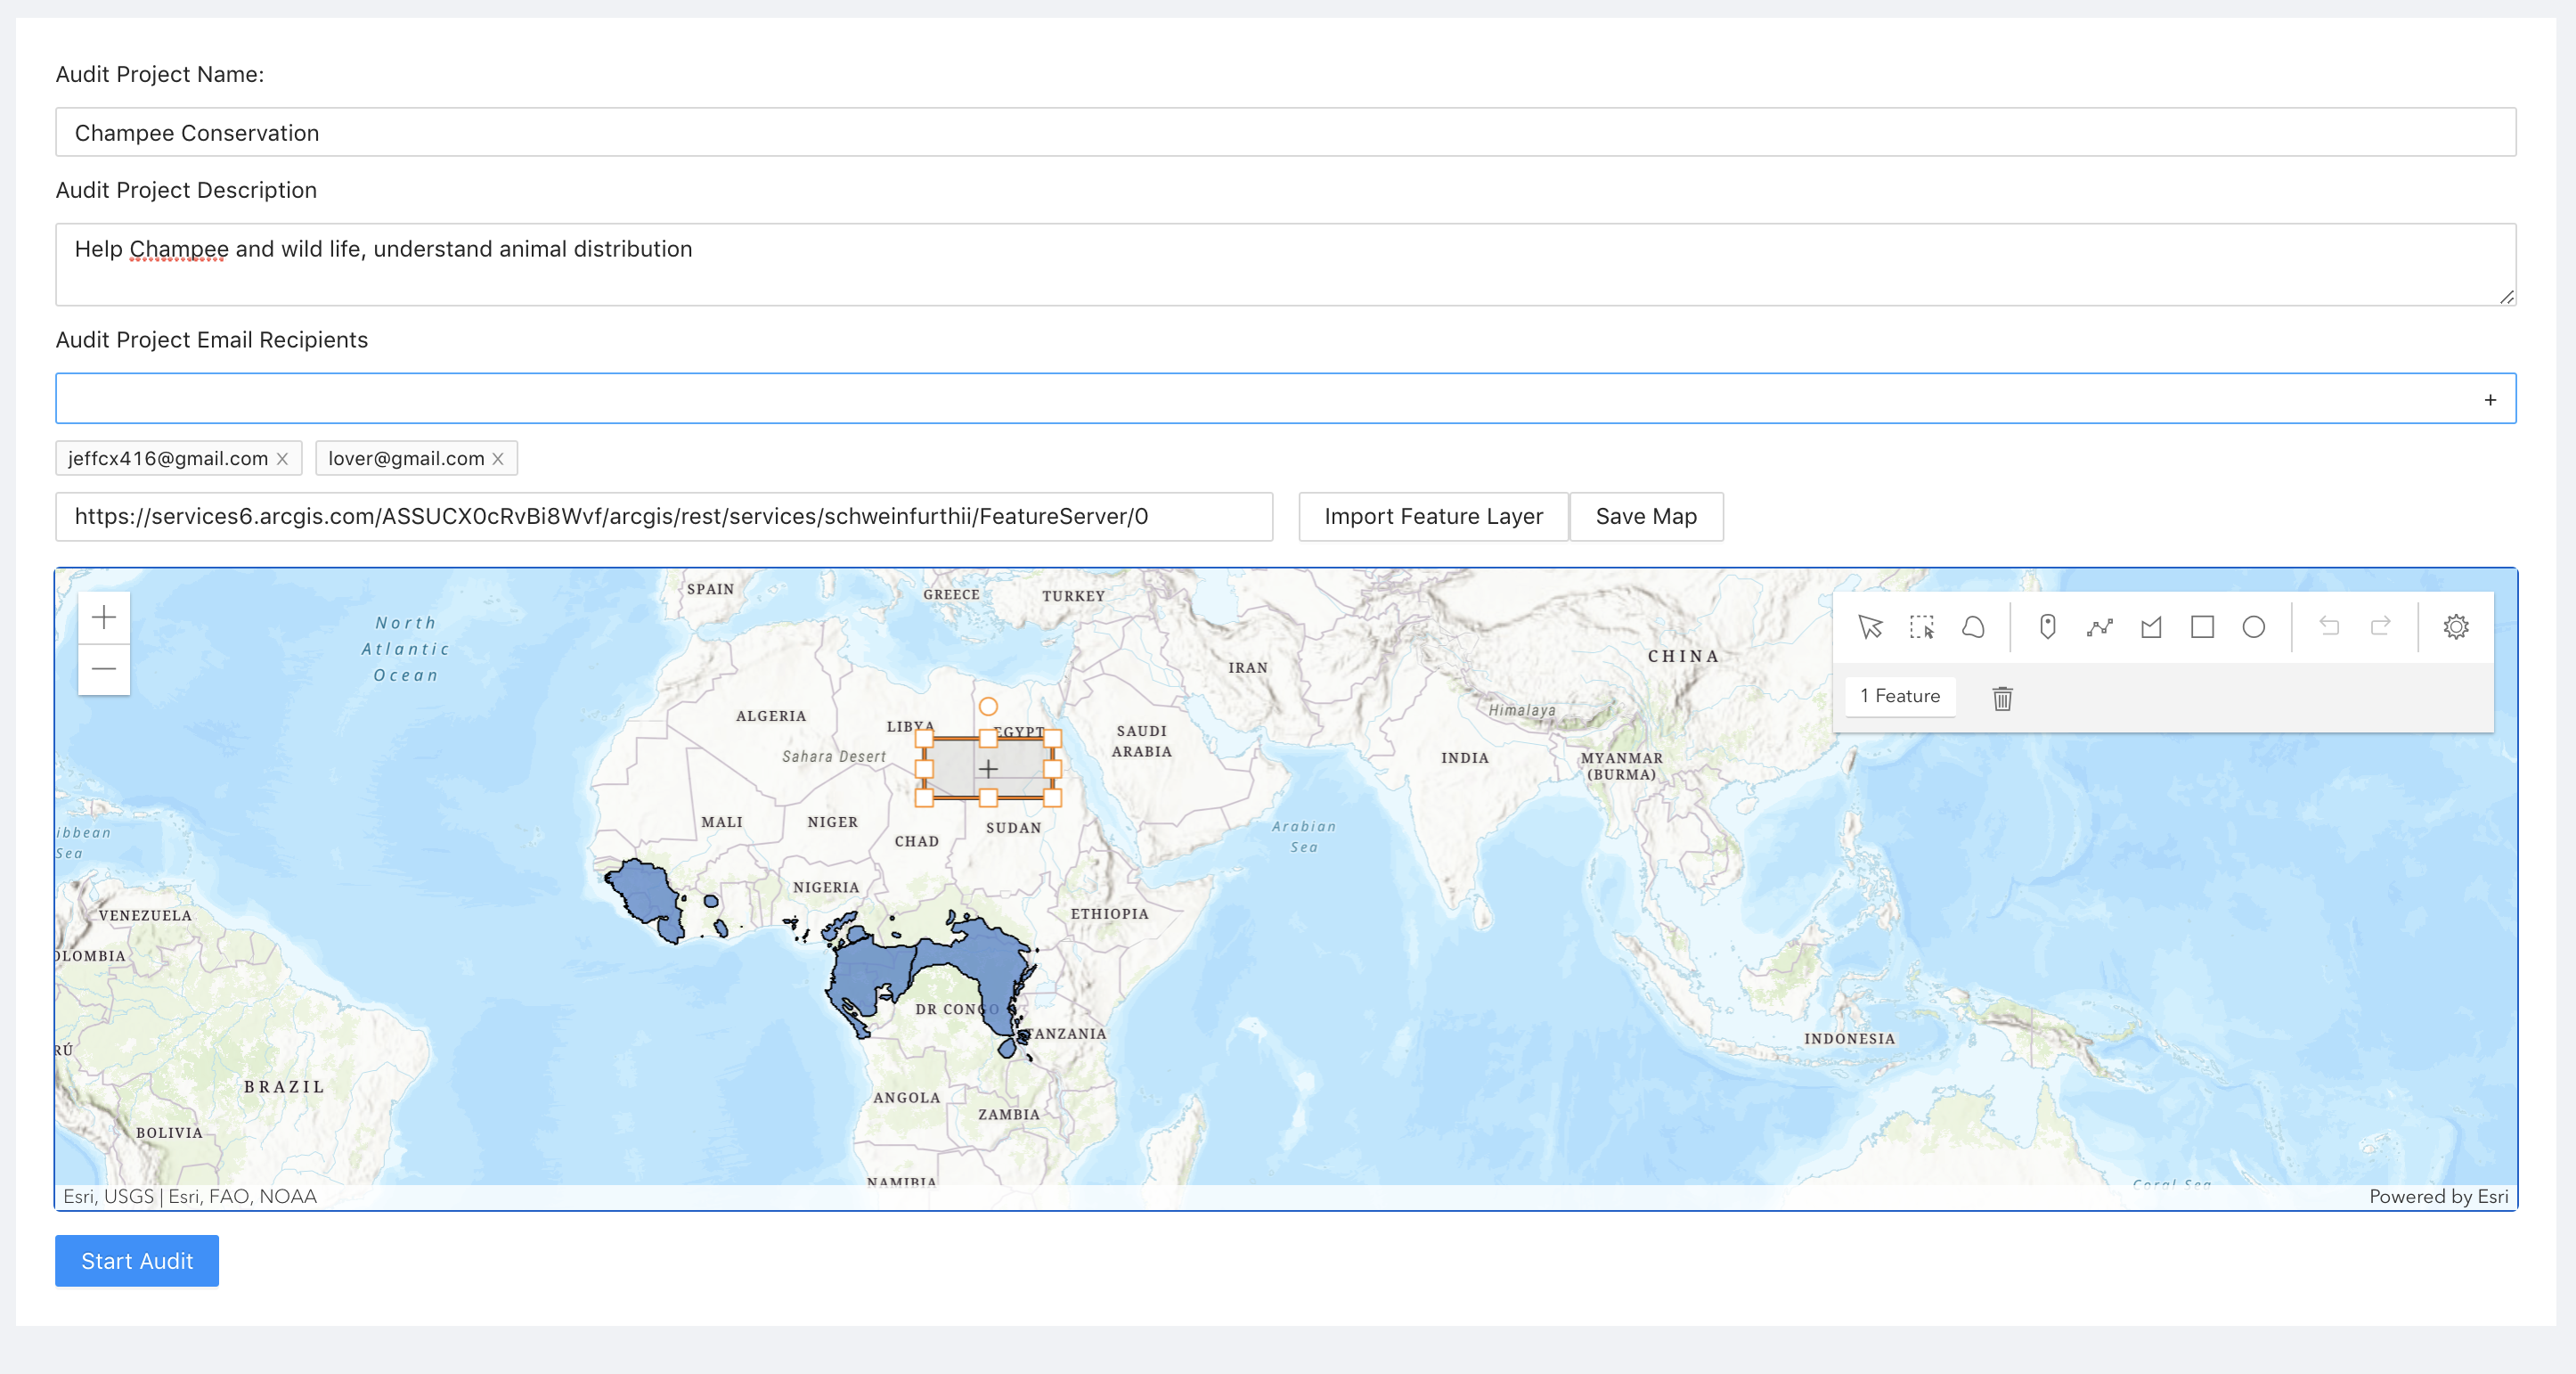Open sketch settings gear menu
This screenshot has height=1374, width=2576.
pyautogui.click(x=2456, y=627)
